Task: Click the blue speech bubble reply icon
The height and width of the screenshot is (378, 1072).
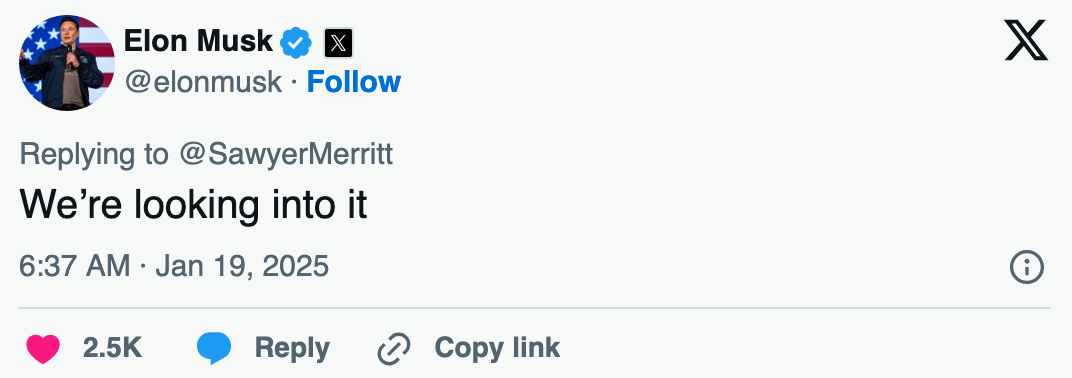Action: pos(214,349)
